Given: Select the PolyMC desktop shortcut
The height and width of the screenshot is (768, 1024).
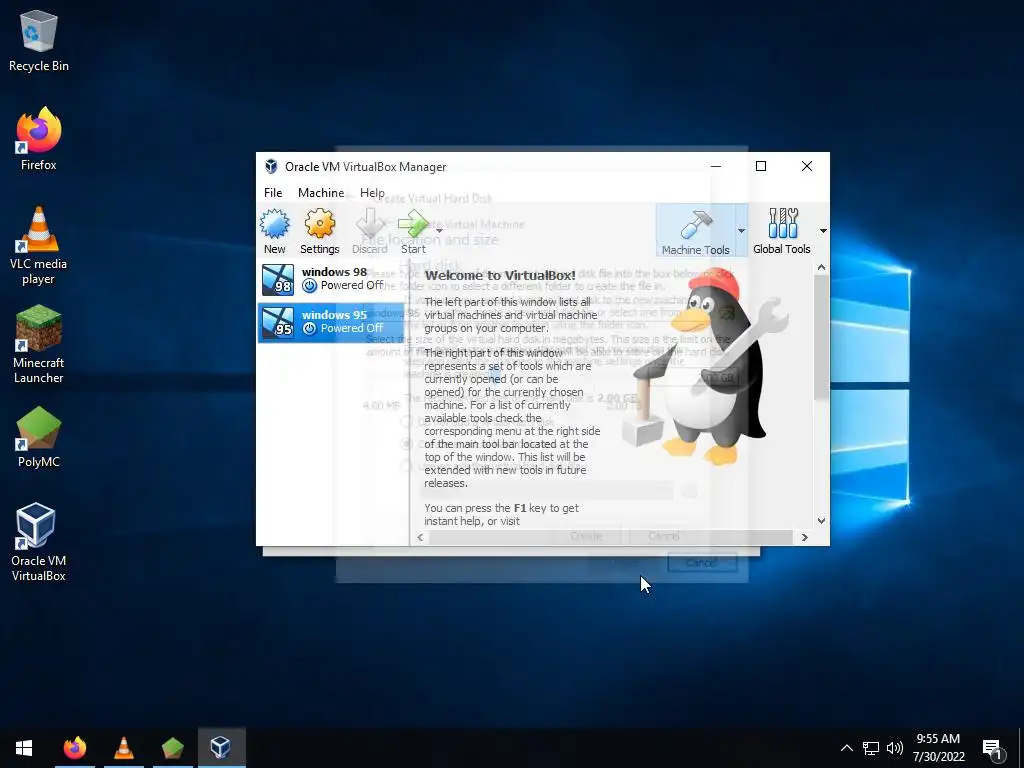Looking at the screenshot, I should tap(39, 437).
